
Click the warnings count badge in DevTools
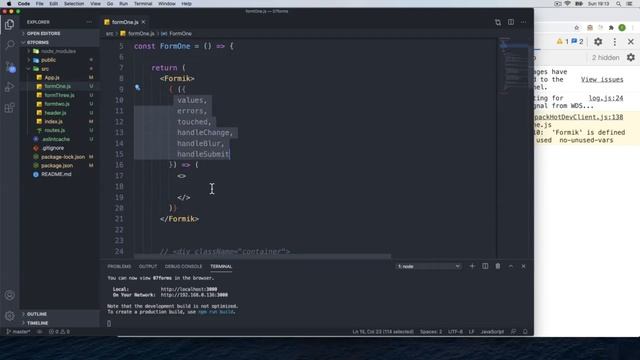562,42
